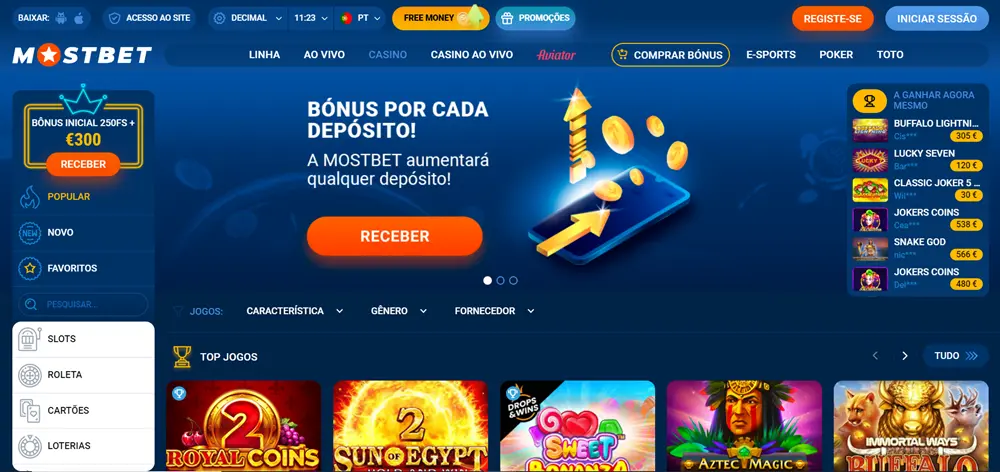1000x472 pixels.
Task: Open the PT language dropdown
Action: click(x=360, y=18)
